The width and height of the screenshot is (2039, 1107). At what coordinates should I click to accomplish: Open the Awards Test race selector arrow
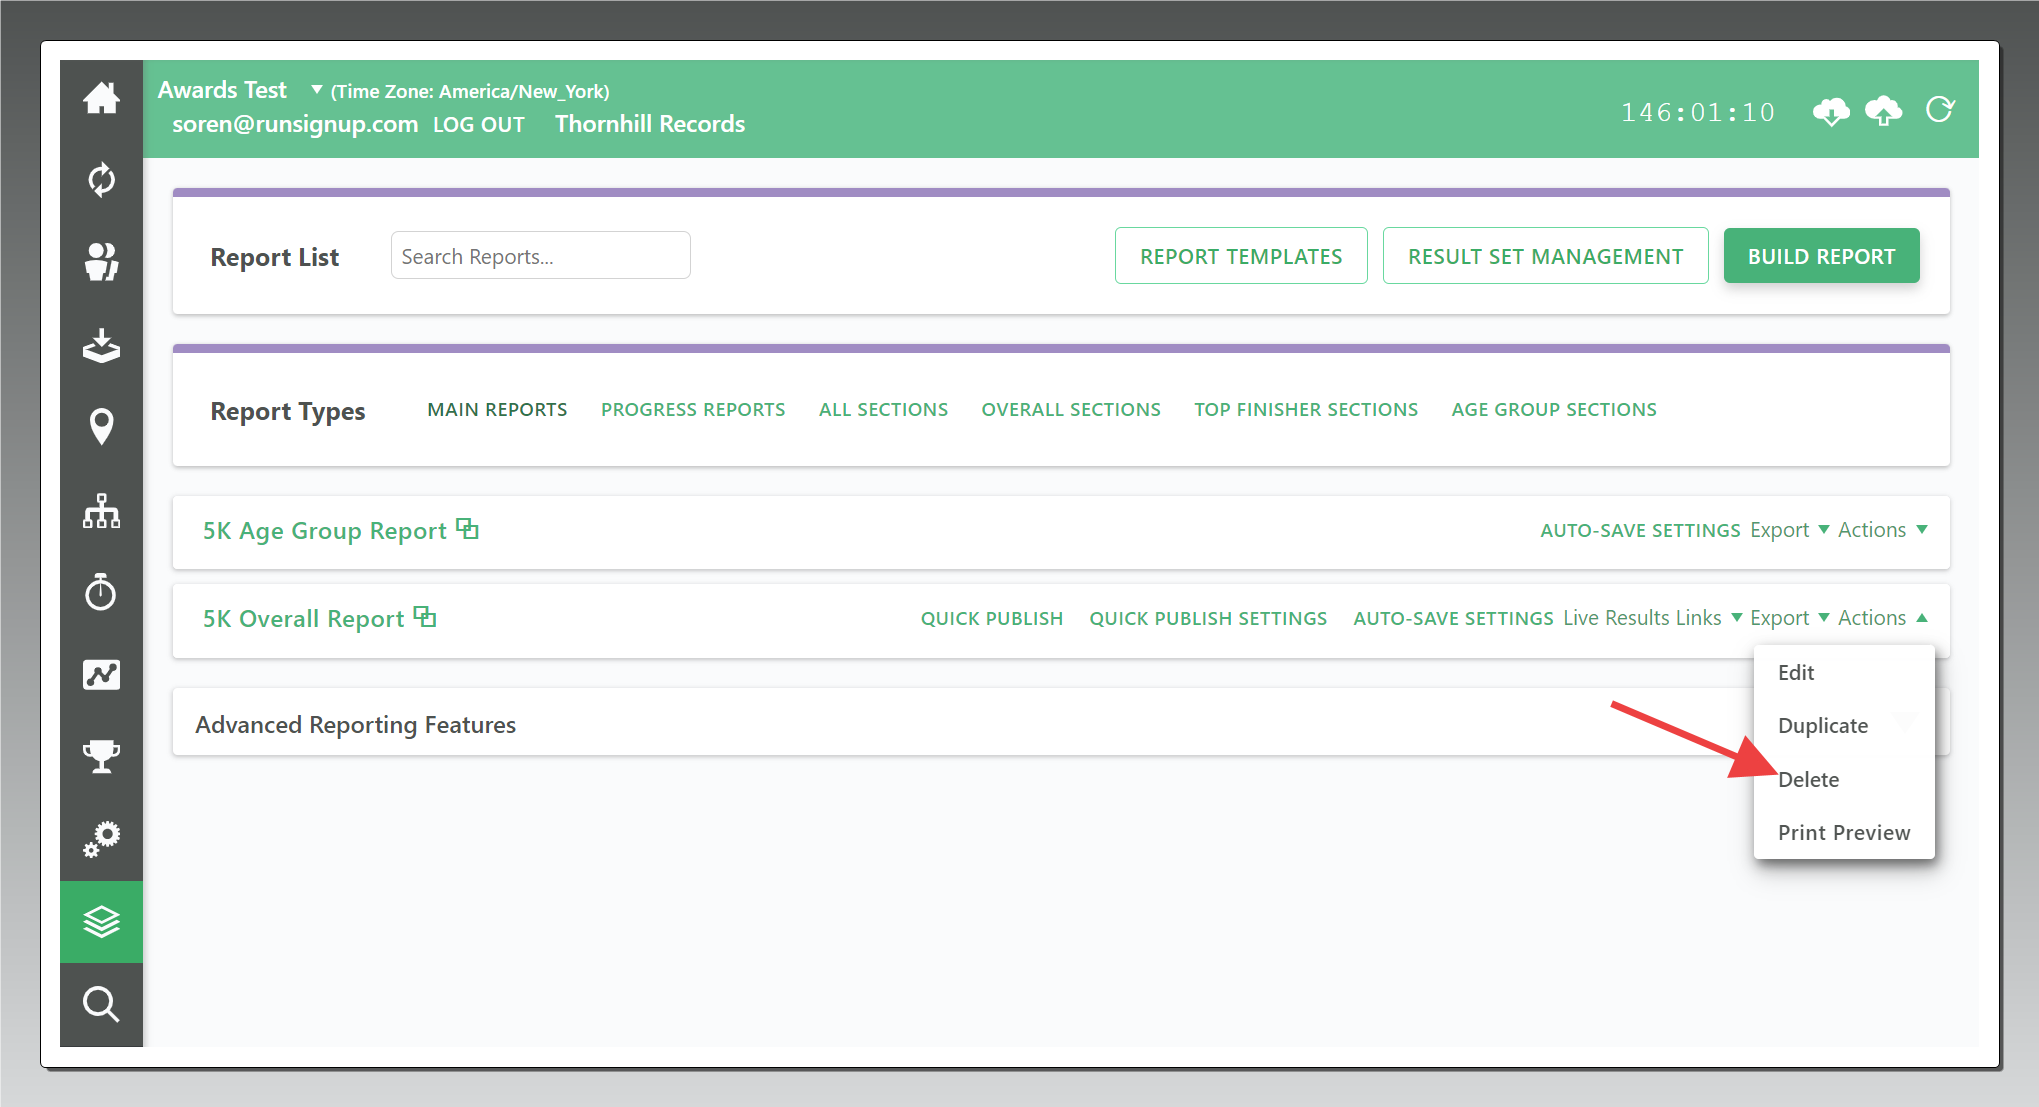pyautogui.click(x=316, y=90)
